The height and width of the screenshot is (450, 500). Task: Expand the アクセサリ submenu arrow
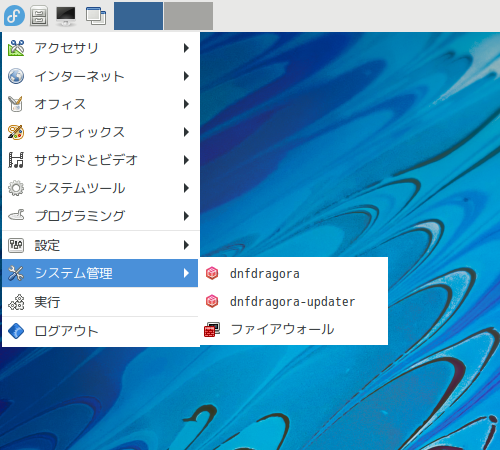(186, 48)
